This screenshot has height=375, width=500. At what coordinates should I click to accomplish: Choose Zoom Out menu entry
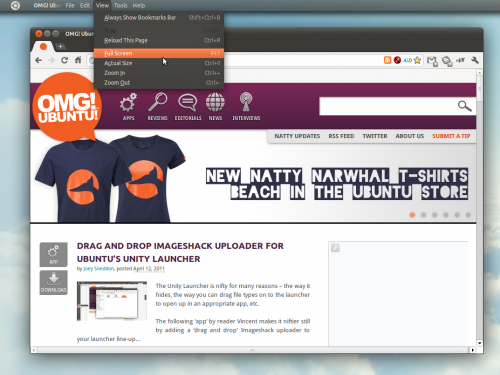(159, 83)
